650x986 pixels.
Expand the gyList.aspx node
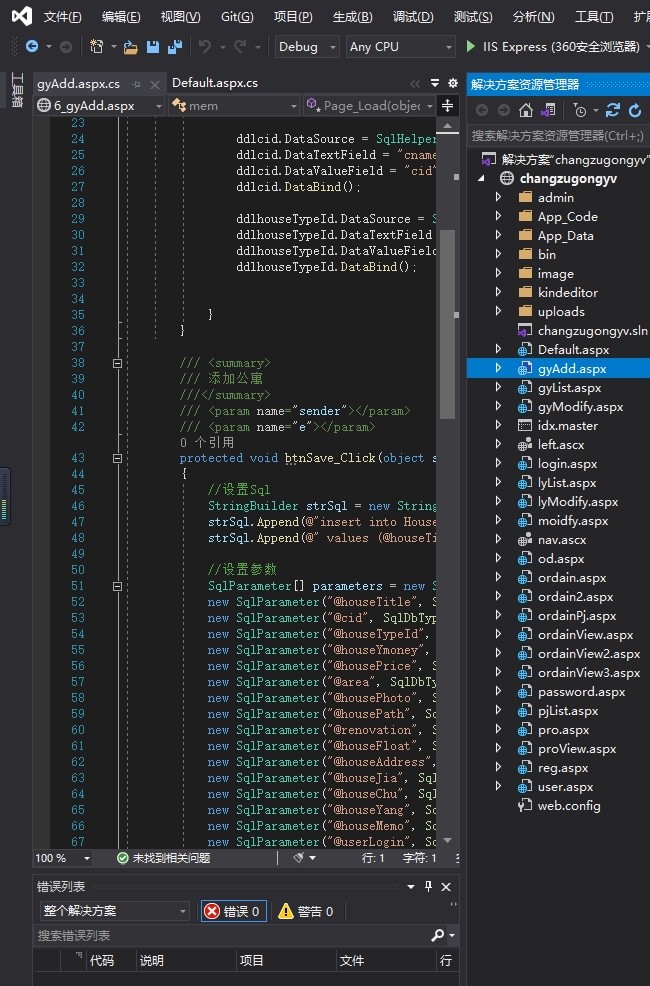[498, 387]
